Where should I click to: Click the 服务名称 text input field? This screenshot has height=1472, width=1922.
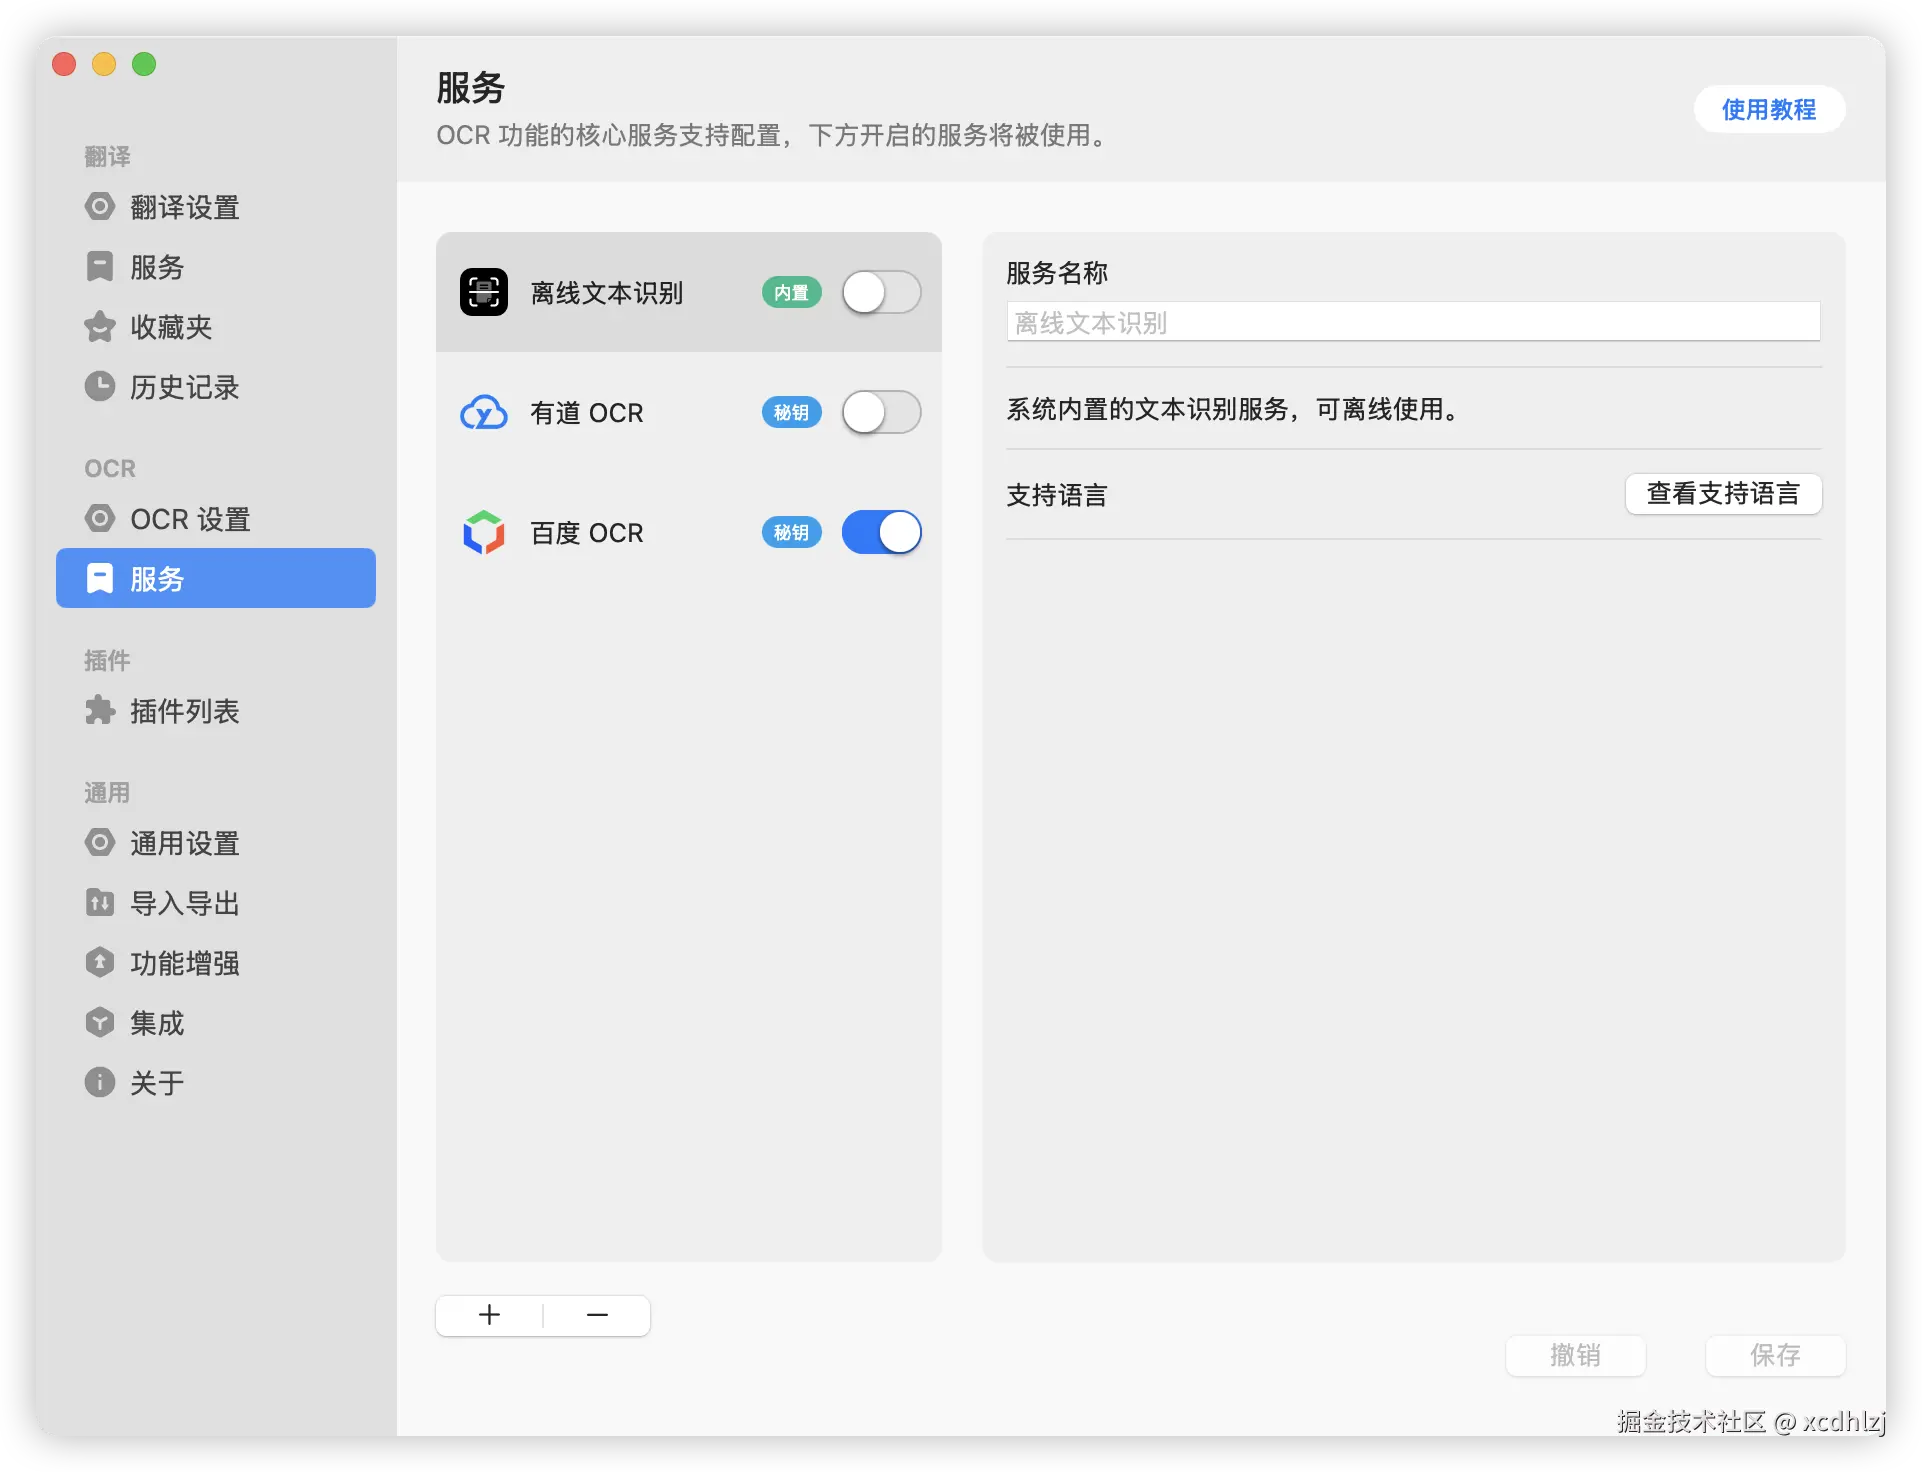click(x=1412, y=322)
